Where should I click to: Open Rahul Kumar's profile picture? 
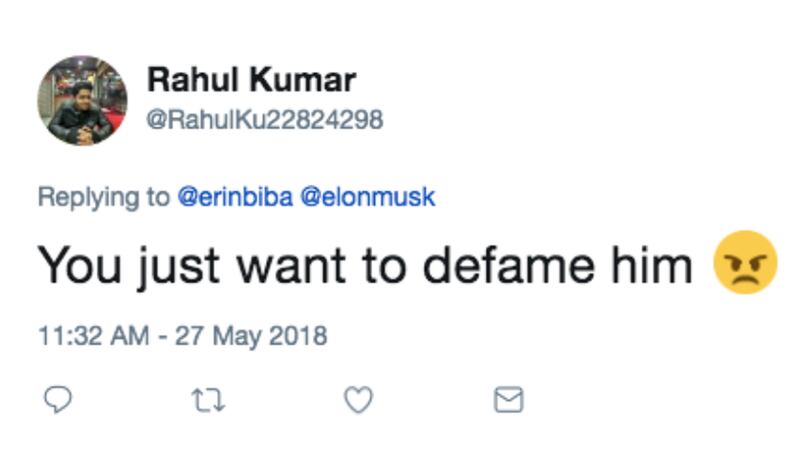point(83,100)
